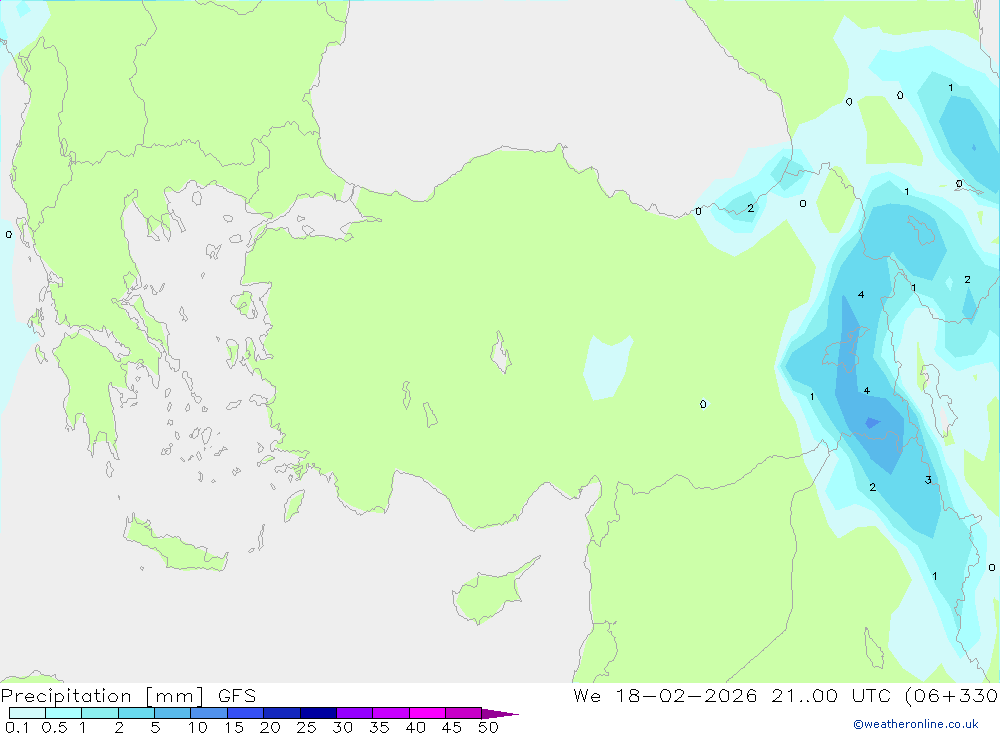Viewport: 1000px width, 733px height.
Task: Click the "(06+330" forecast run text
Action: [x=952, y=695]
